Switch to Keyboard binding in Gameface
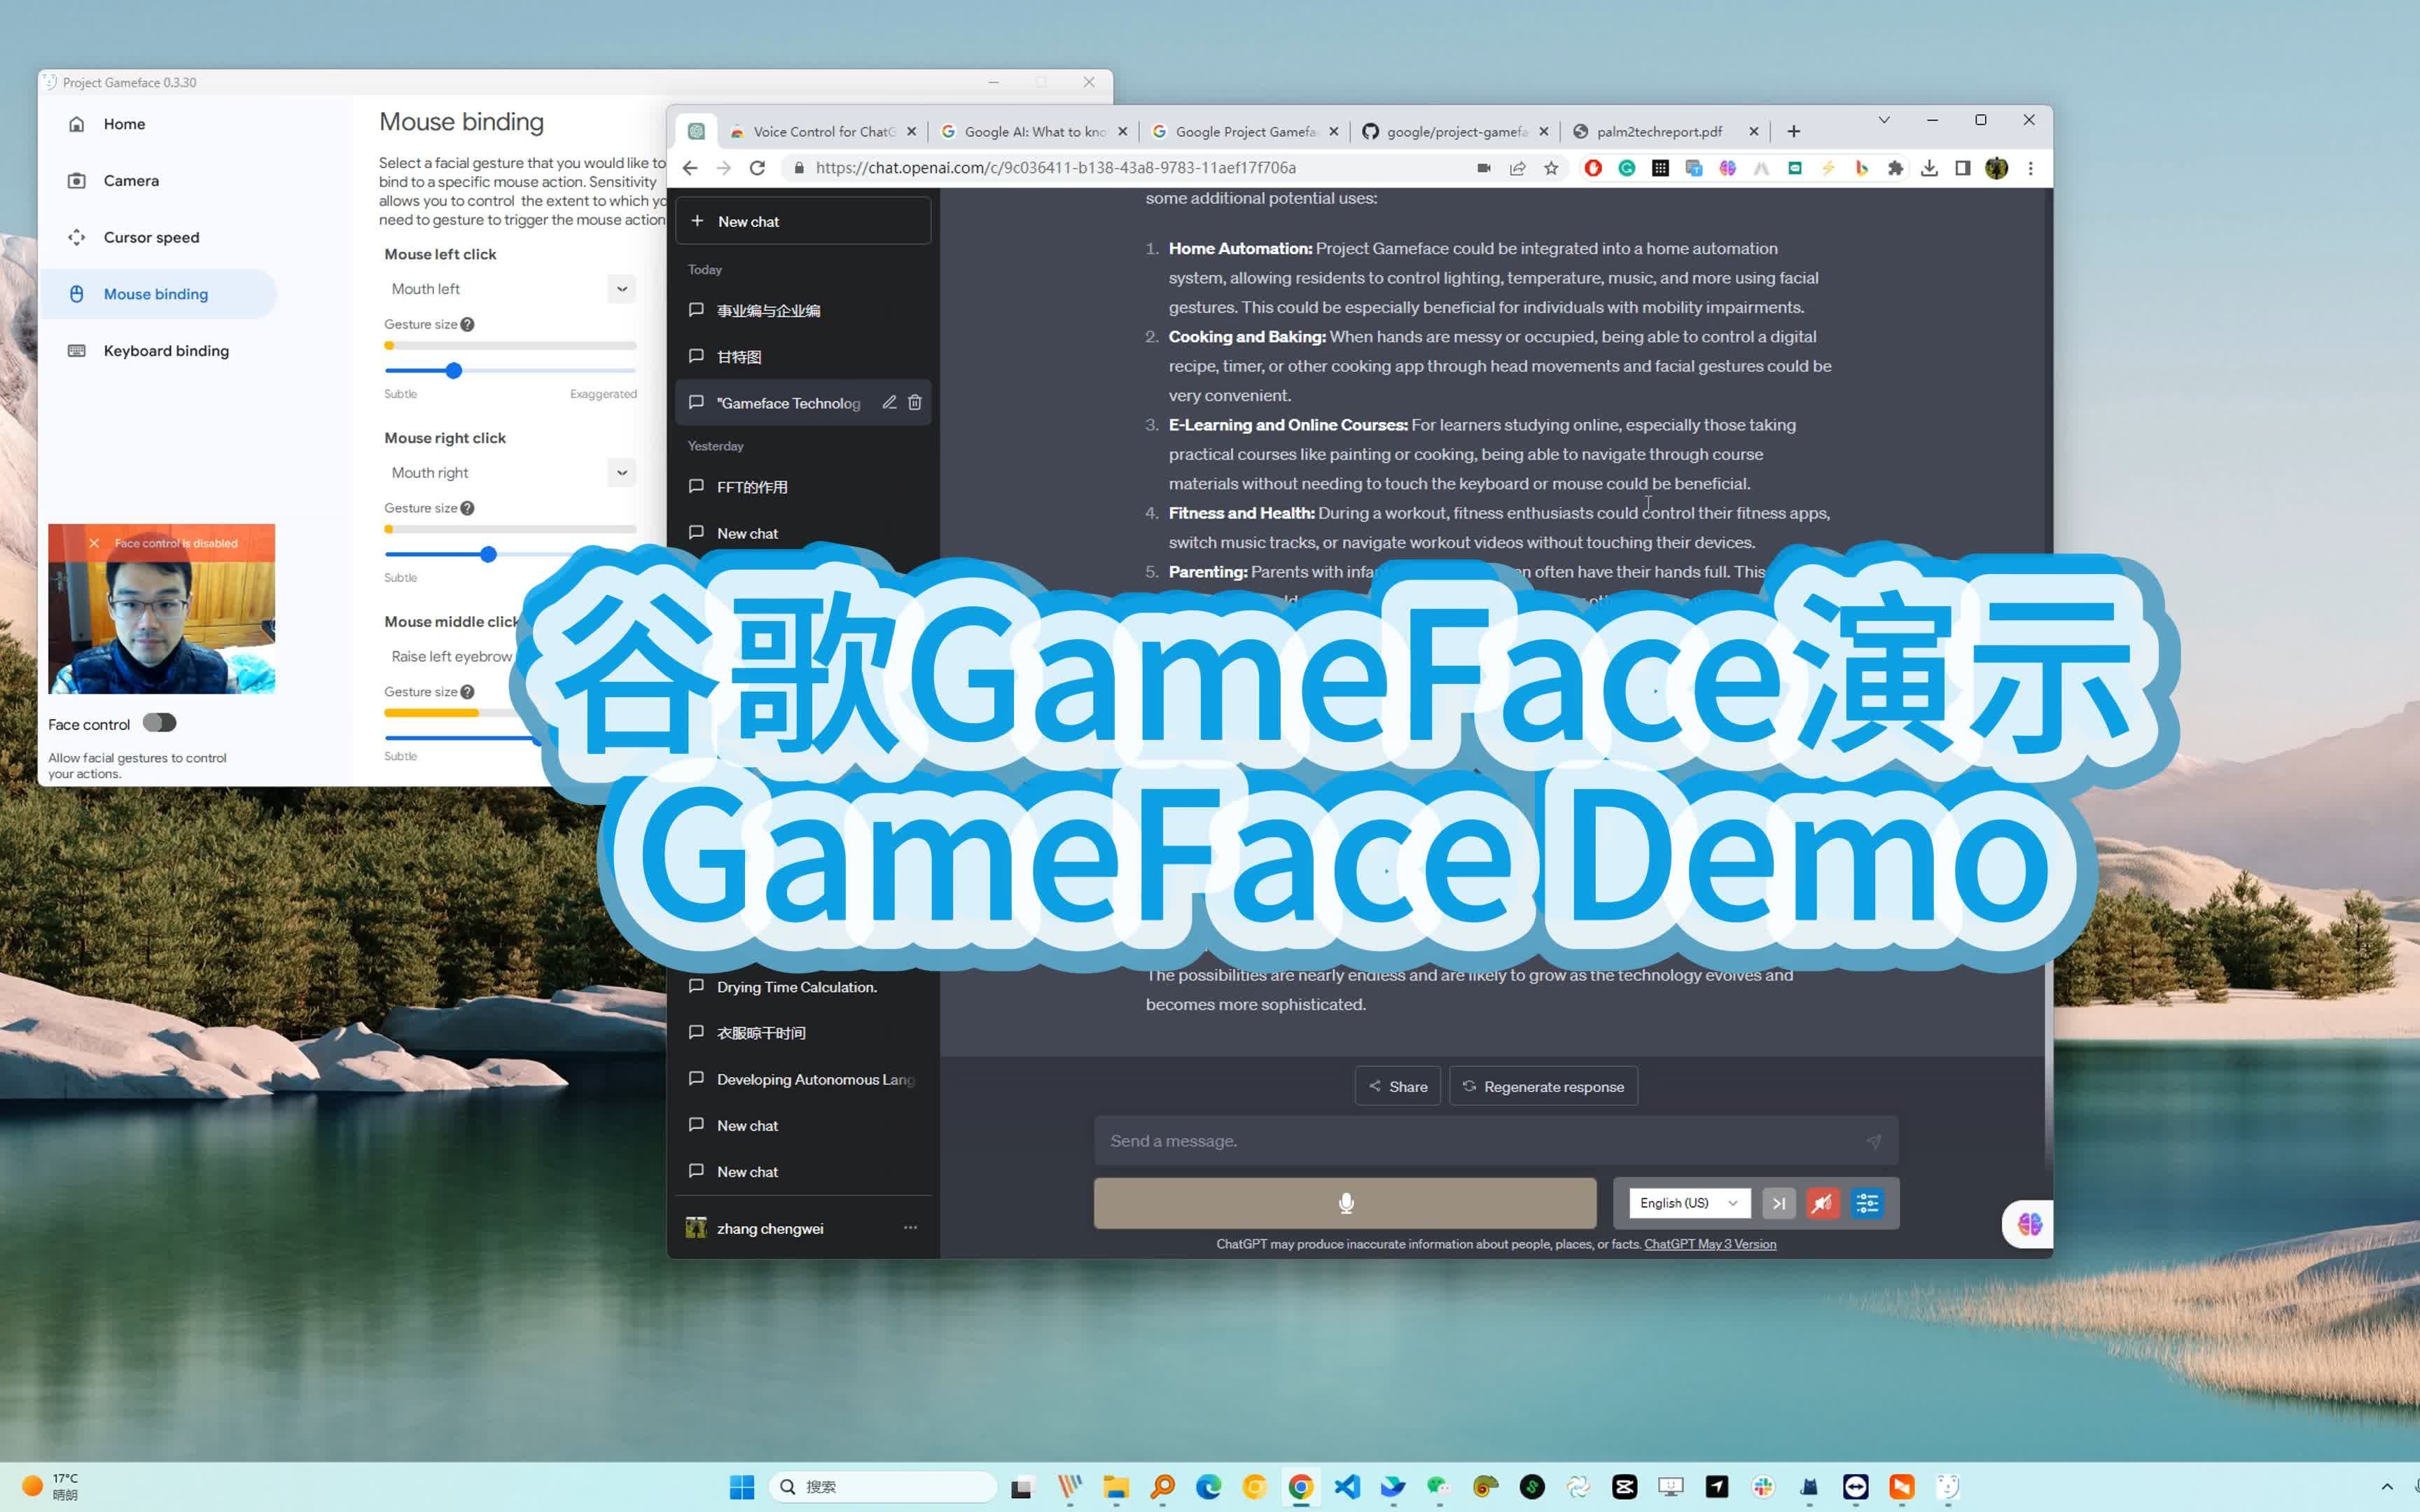This screenshot has width=2420, height=1512. coord(165,350)
